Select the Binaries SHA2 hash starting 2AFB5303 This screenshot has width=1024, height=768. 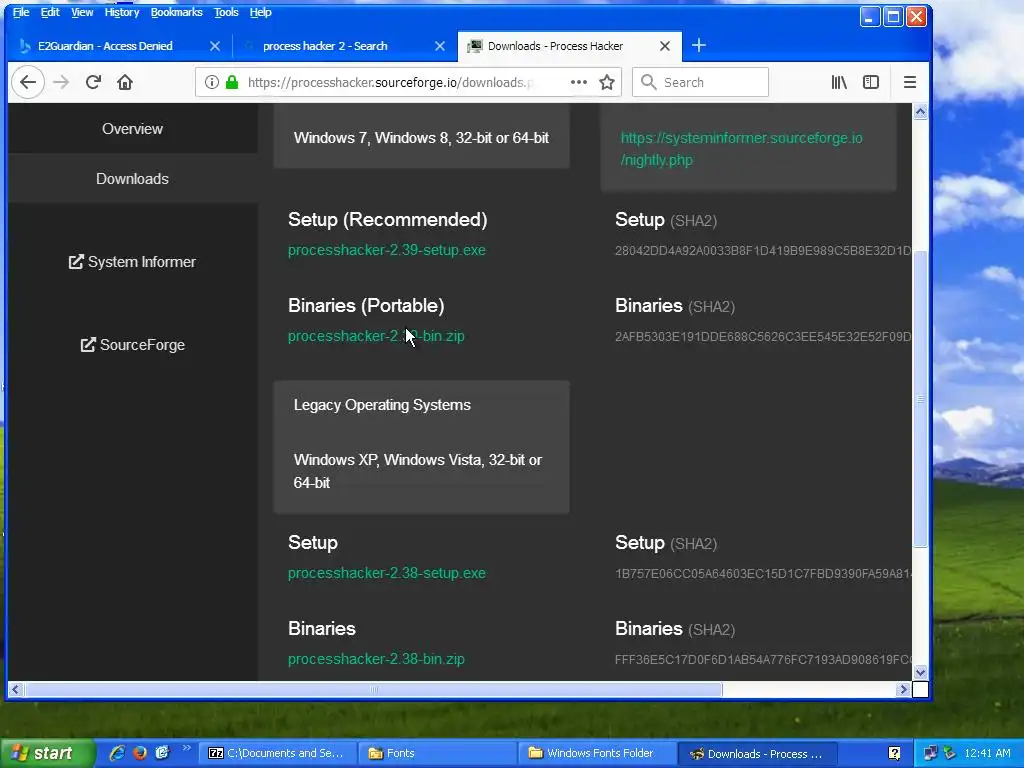coord(763,336)
